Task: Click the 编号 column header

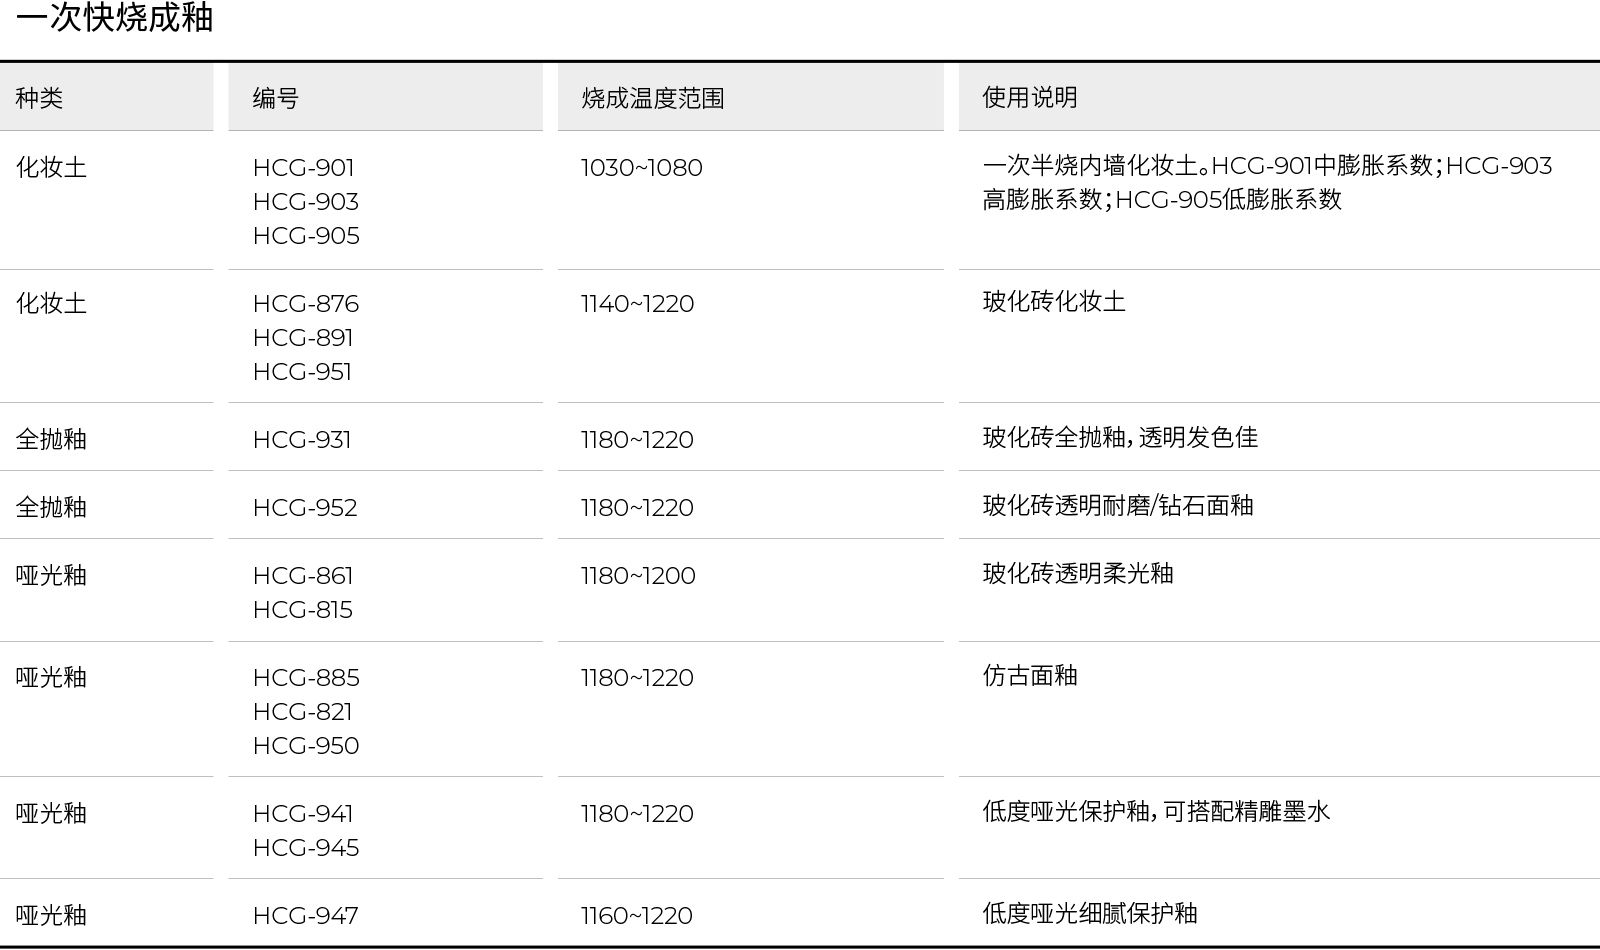Action: (276, 98)
